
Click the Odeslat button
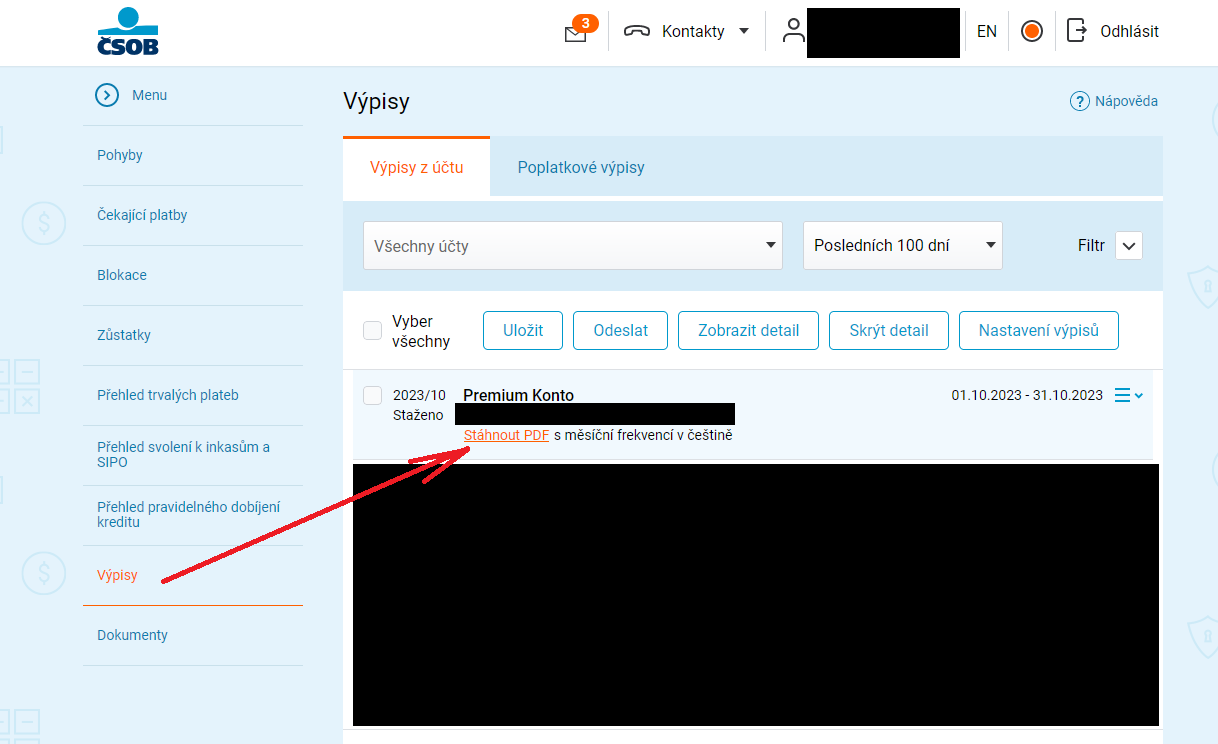[620, 330]
